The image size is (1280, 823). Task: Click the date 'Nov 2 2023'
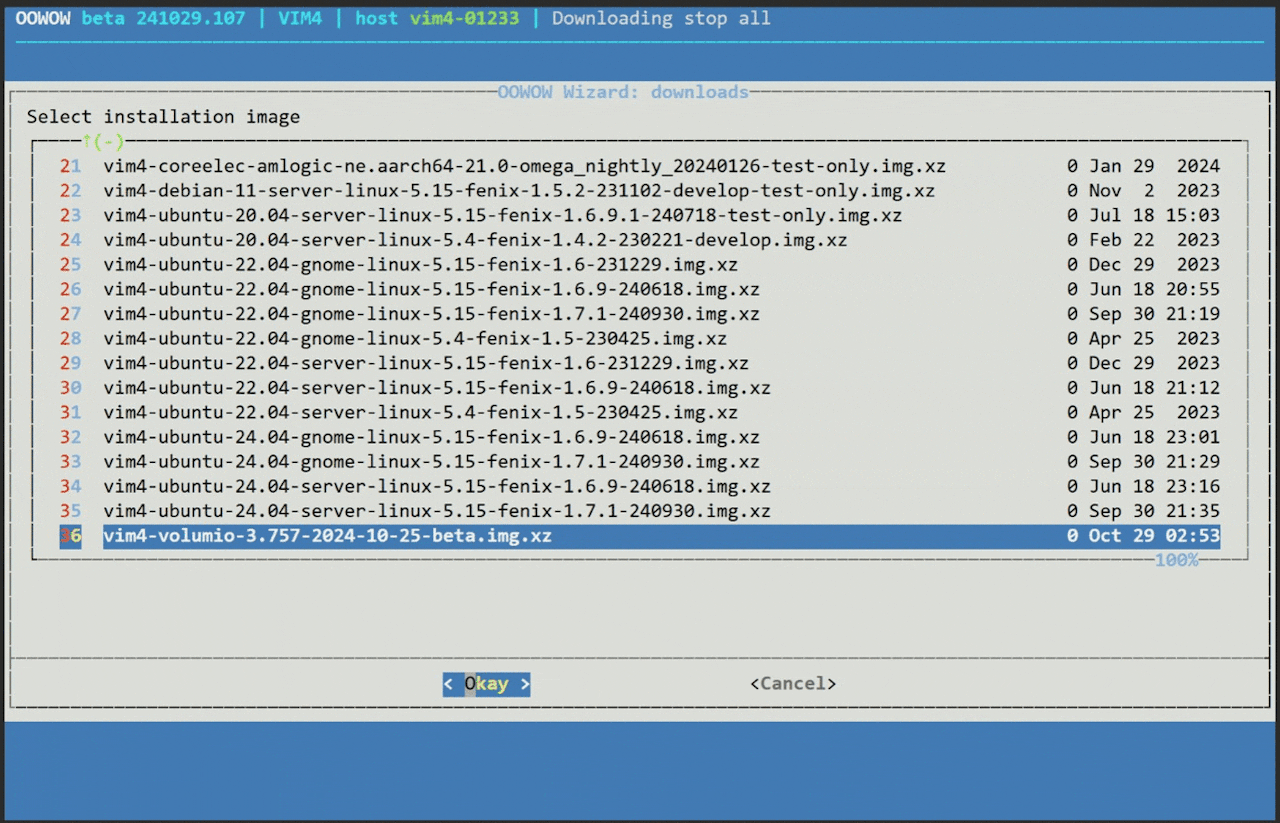(1154, 190)
